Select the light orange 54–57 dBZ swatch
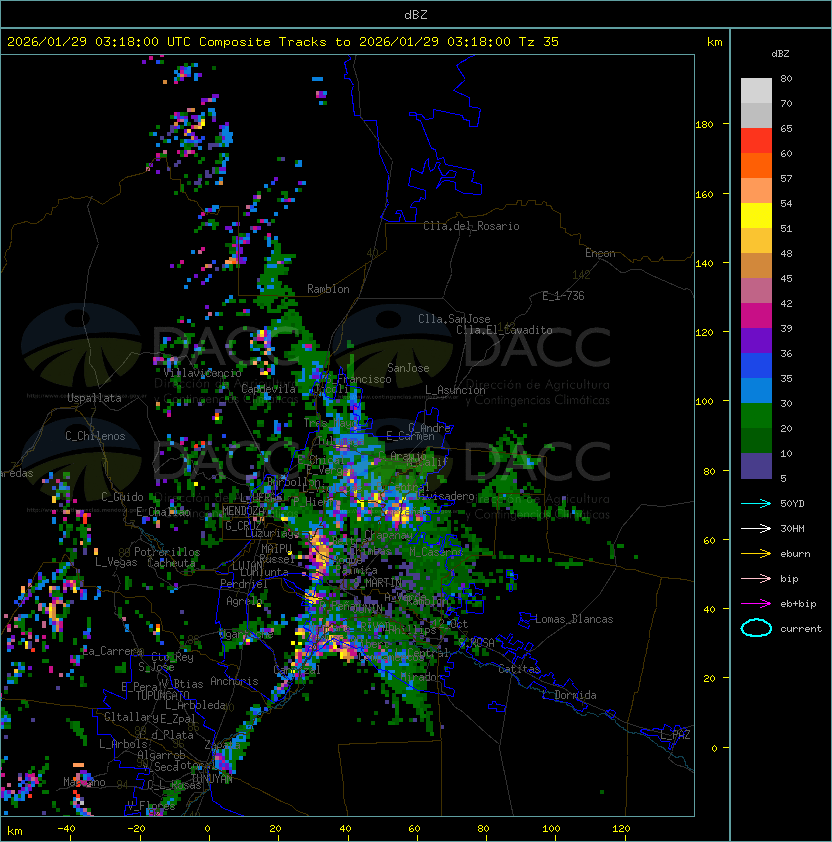 pos(756,191)
